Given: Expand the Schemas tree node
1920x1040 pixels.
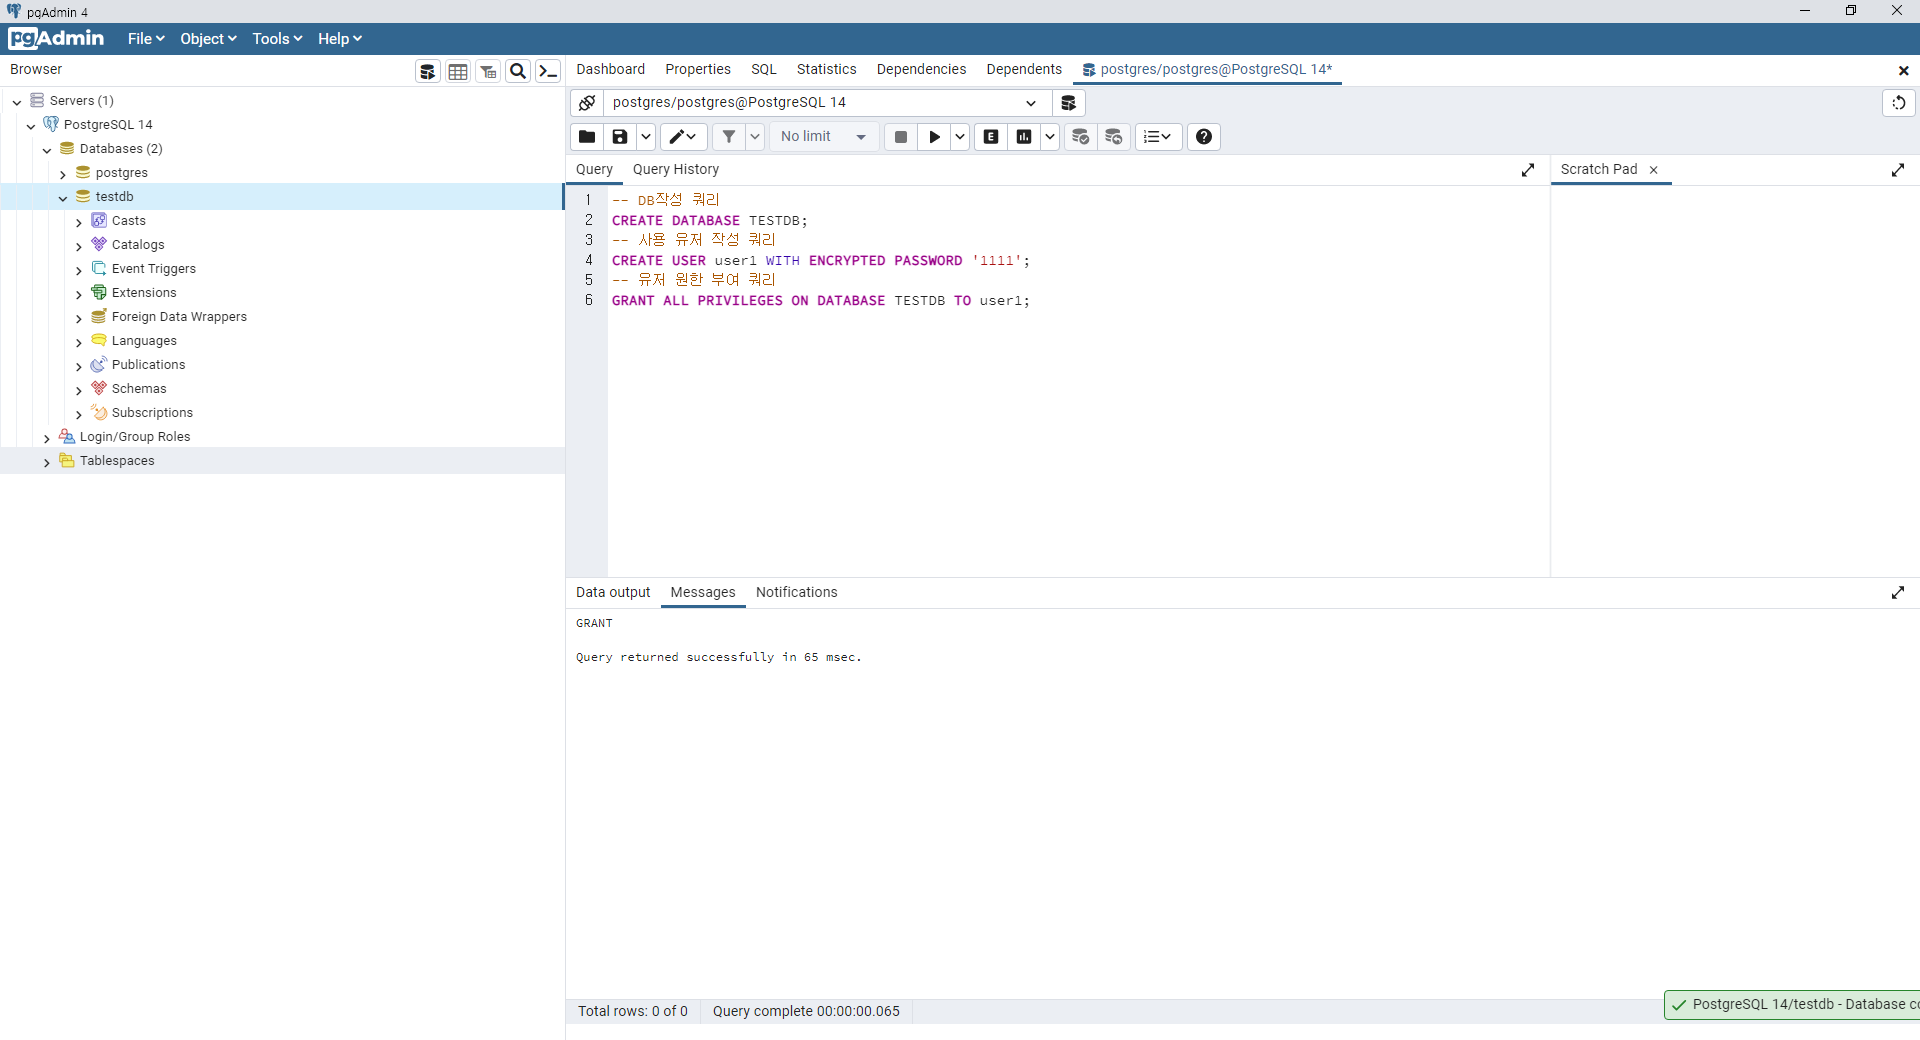Looking at the screenshot, I should [79, 390].
